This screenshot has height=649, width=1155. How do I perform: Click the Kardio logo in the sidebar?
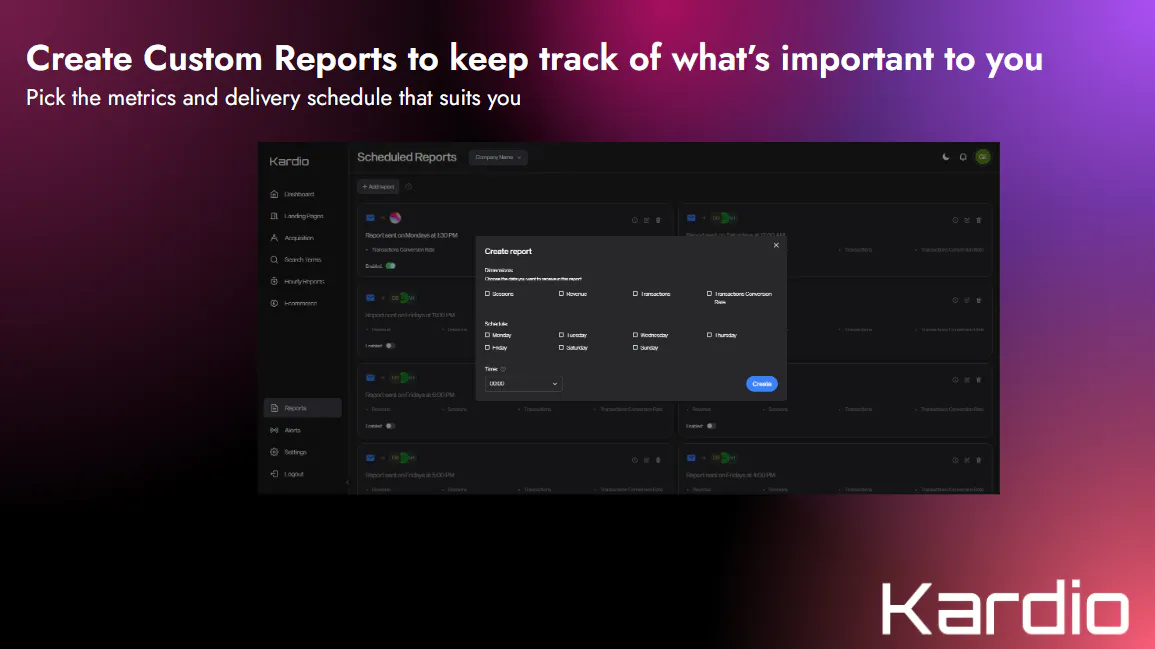point(289,161)
